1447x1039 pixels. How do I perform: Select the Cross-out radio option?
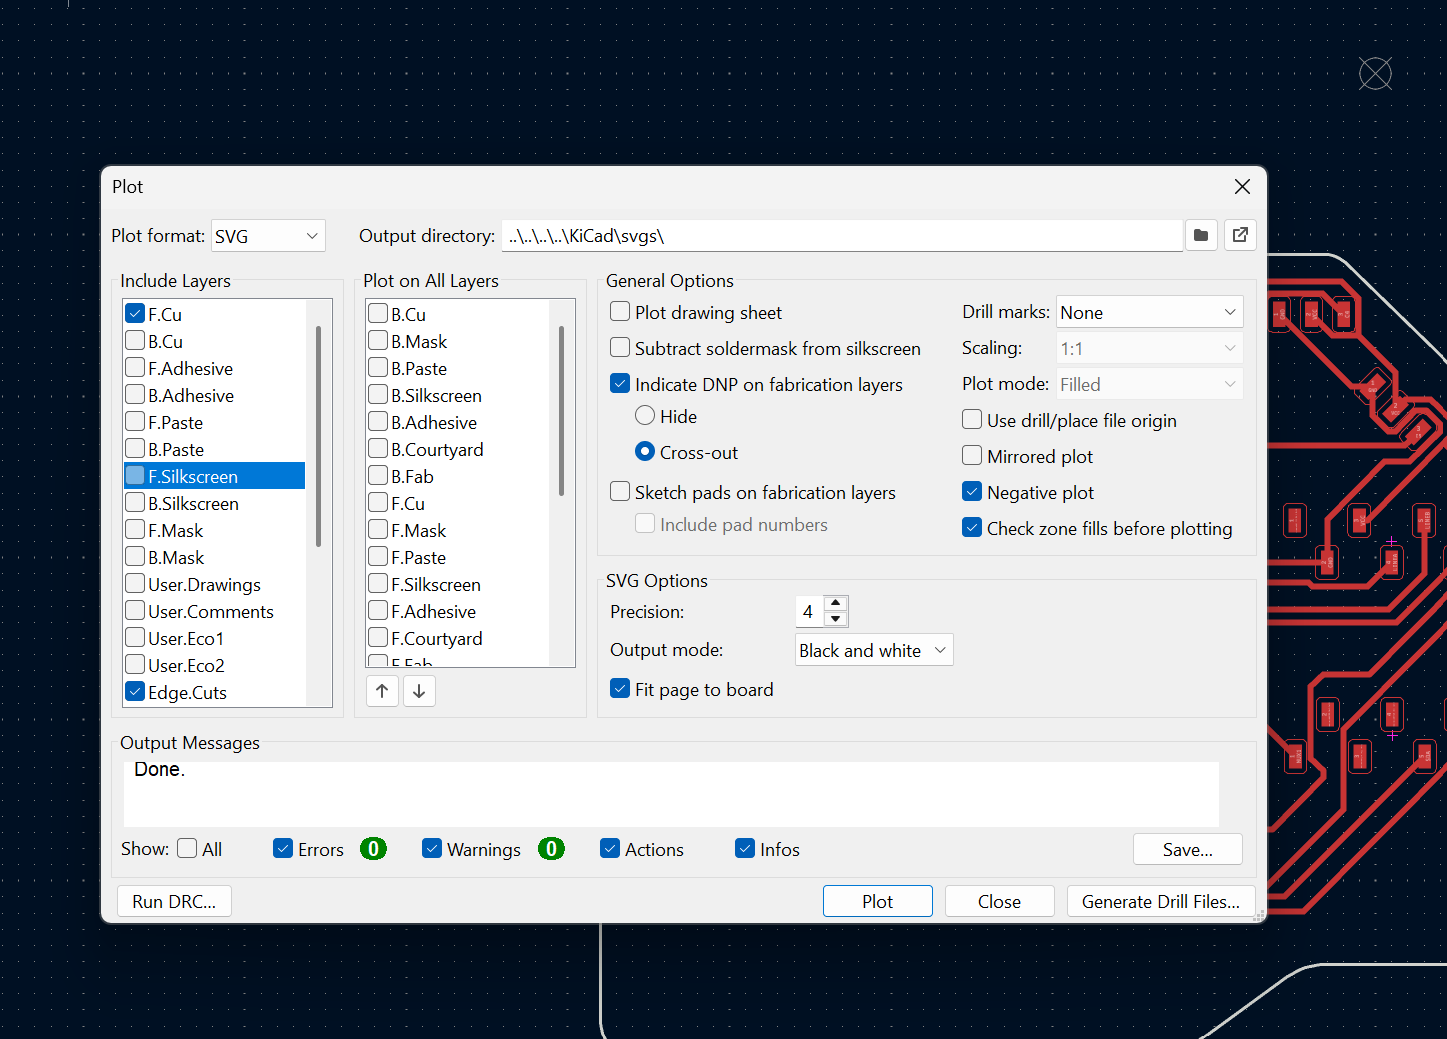tap(645, 452)
